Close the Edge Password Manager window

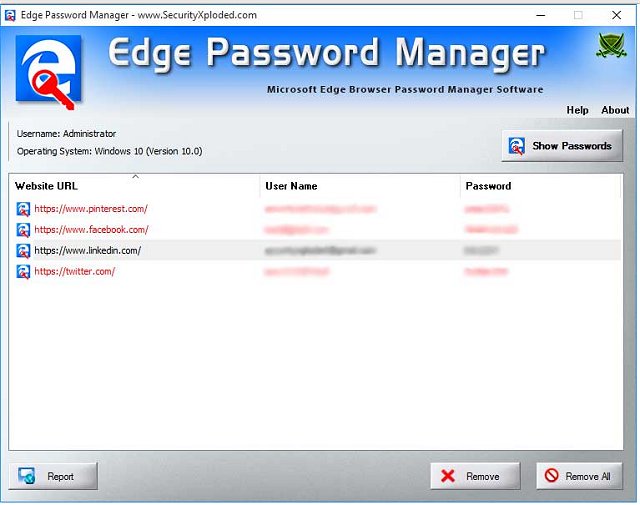(x=616, y=16)
